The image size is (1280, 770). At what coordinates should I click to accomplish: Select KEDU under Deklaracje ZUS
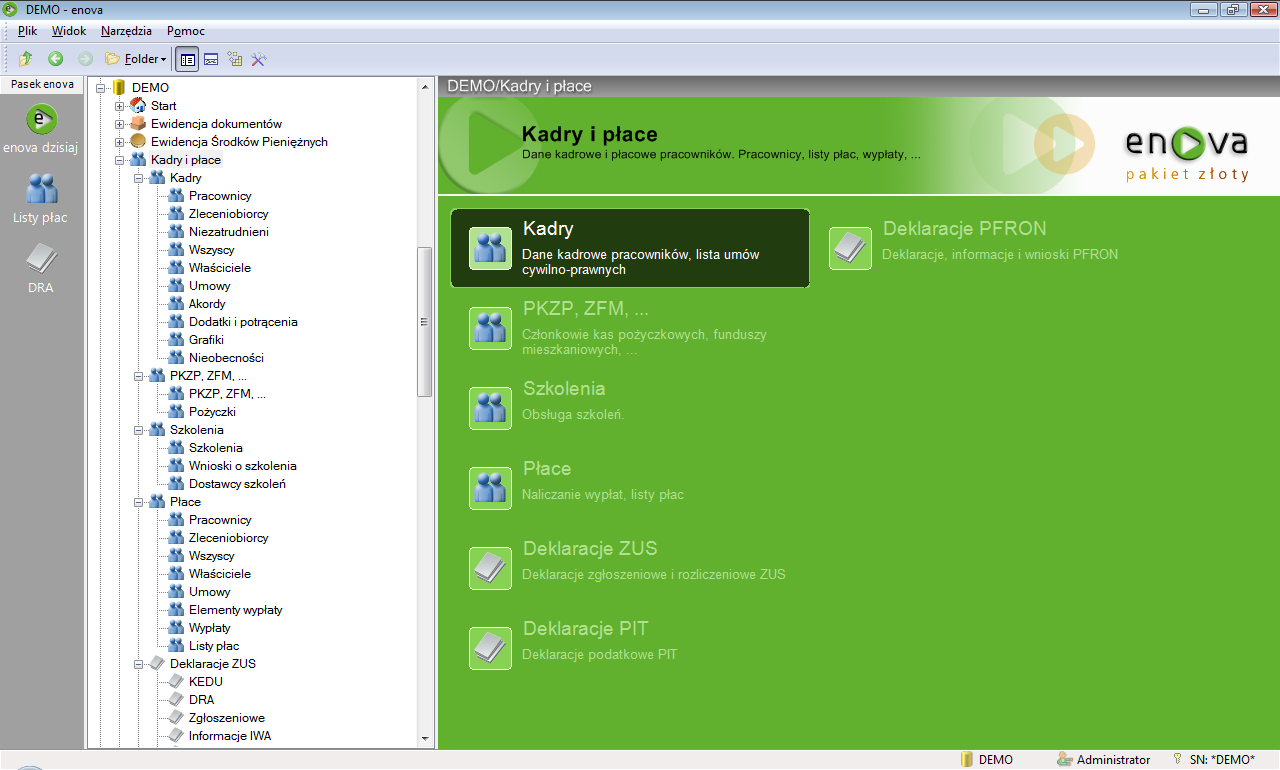click(x=205, y=682)
